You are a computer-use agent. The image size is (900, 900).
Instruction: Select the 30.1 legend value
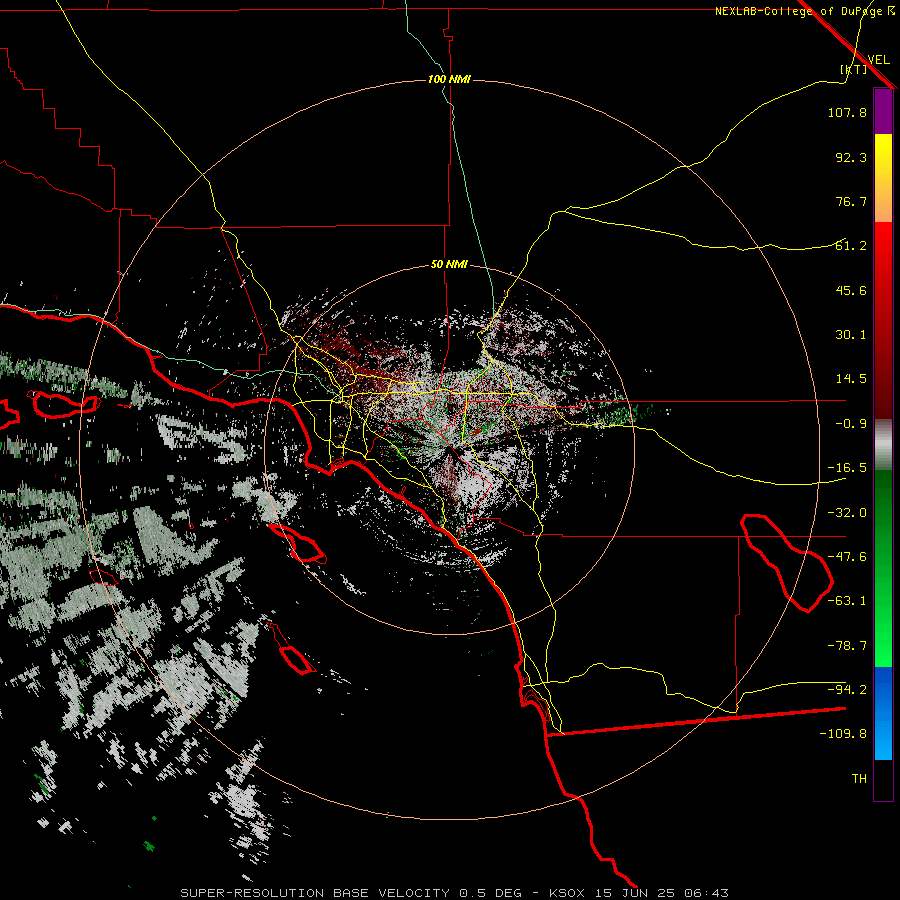(x=851, y=335)
